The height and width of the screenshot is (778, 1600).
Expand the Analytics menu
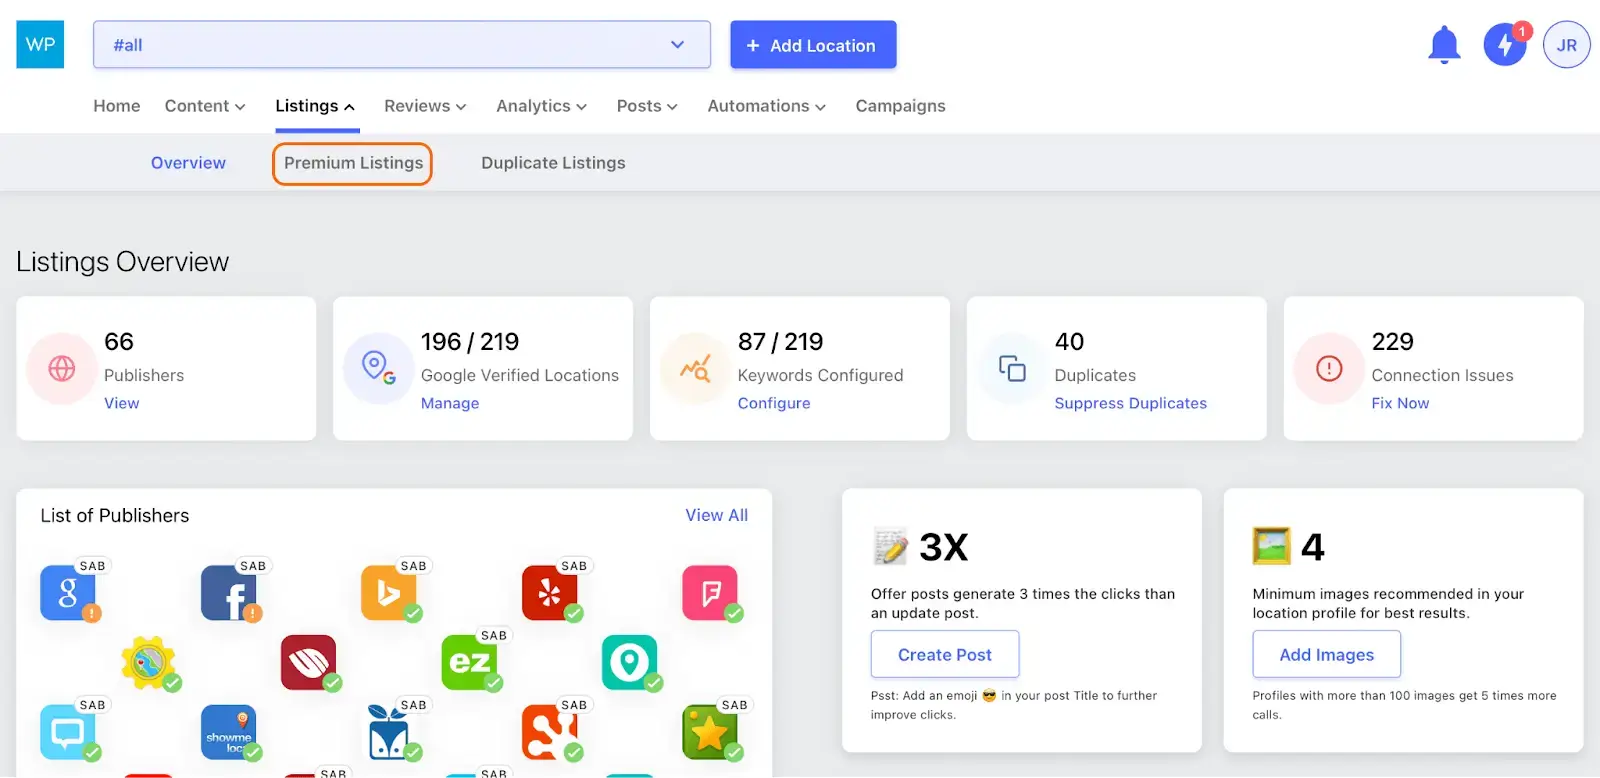tap(541, 106)
